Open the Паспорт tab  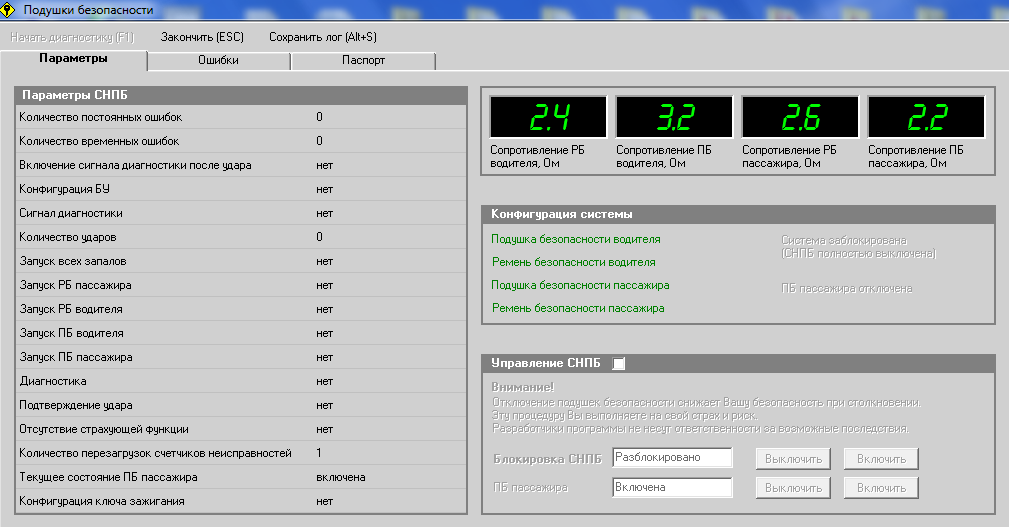pos(364,60)
